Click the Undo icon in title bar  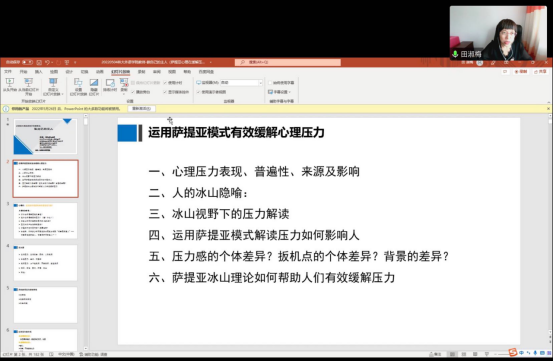[x=47, y=62]
